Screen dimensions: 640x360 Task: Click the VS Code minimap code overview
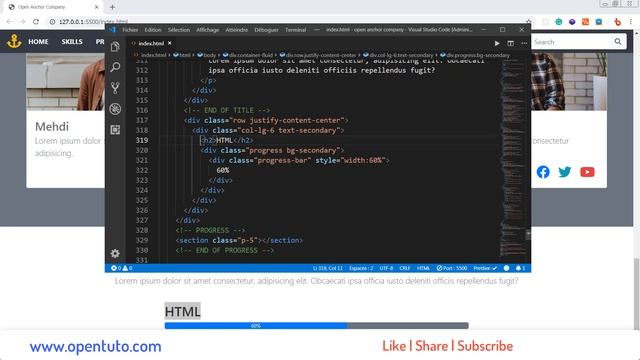(x=513, y=157)
